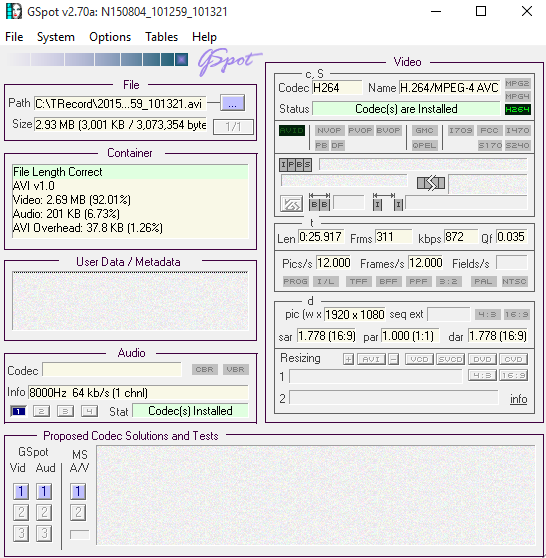546x558 pixels.
Task: Click the audio VBR indicator
Action: [x=235, y=369]
